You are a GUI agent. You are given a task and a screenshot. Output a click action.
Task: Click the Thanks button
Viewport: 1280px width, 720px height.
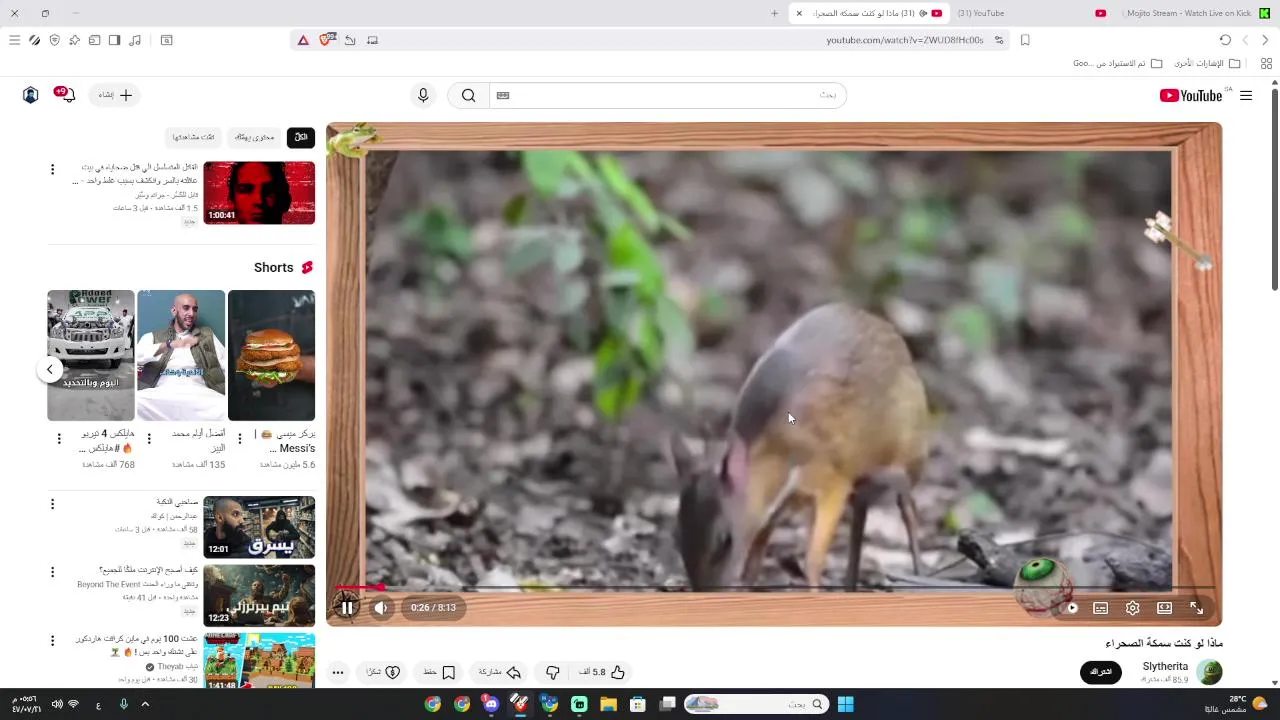coord(383,672)
